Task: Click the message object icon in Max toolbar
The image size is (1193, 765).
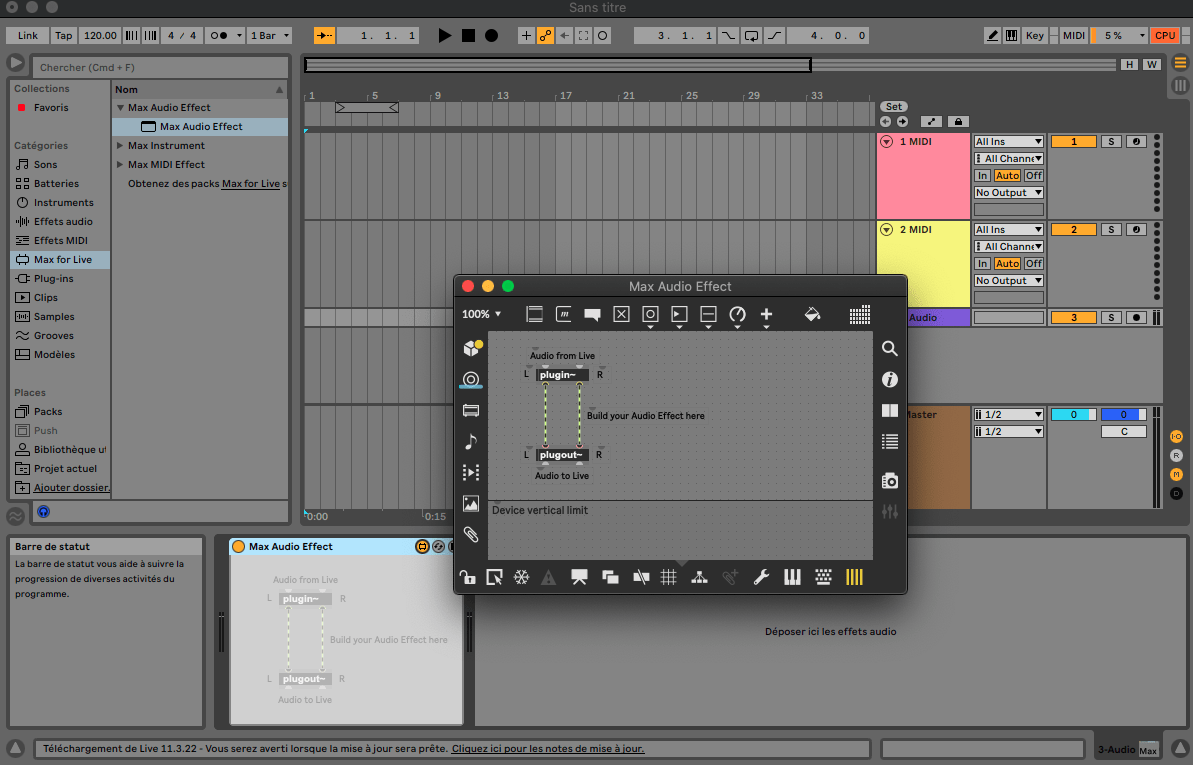Action: point(564,314)
